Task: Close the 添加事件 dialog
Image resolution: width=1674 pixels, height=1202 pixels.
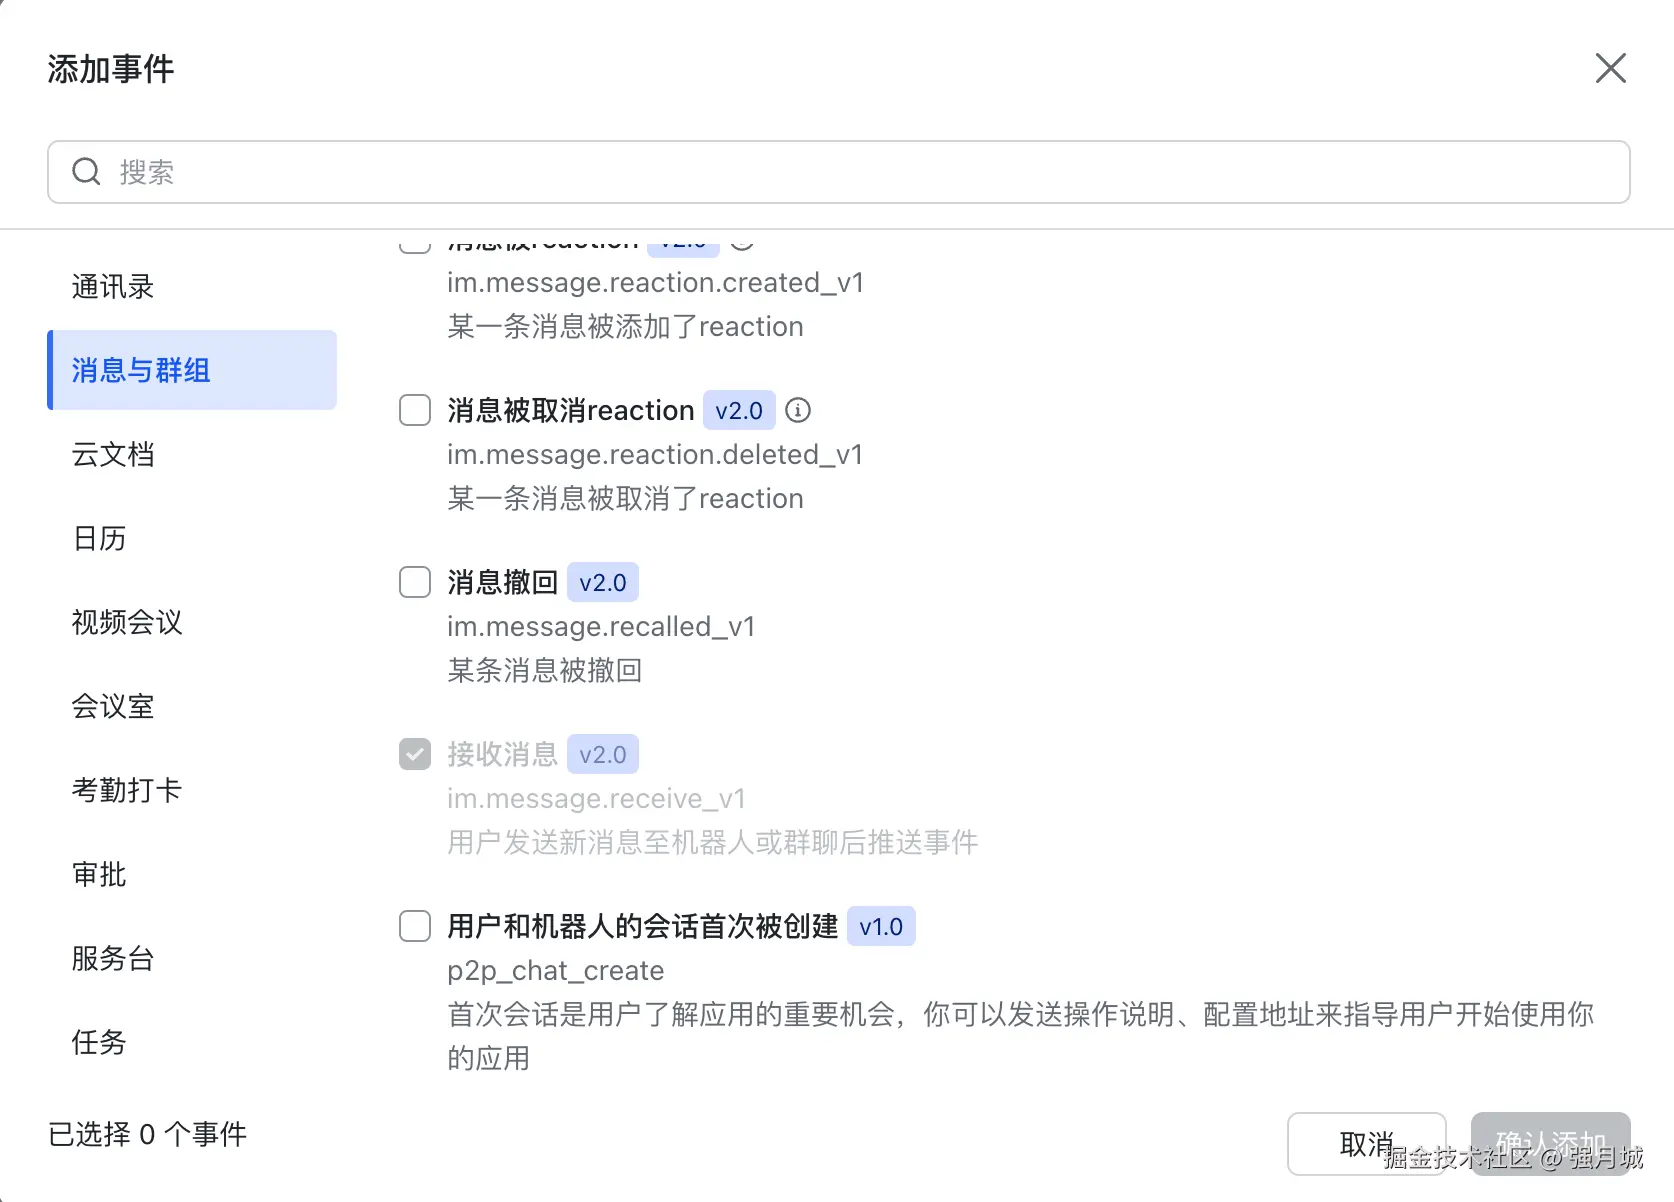Action: pos(1610,68)
